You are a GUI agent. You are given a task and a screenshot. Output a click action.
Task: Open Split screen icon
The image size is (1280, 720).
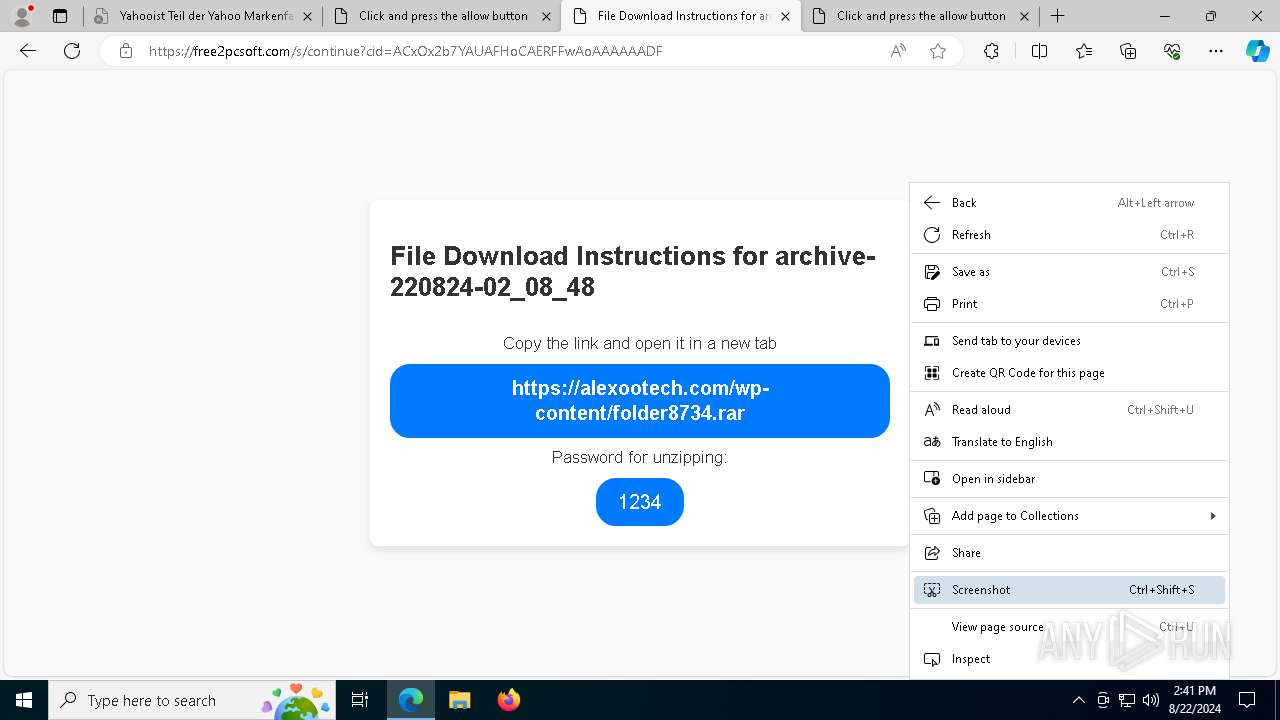click(1039, 51)
